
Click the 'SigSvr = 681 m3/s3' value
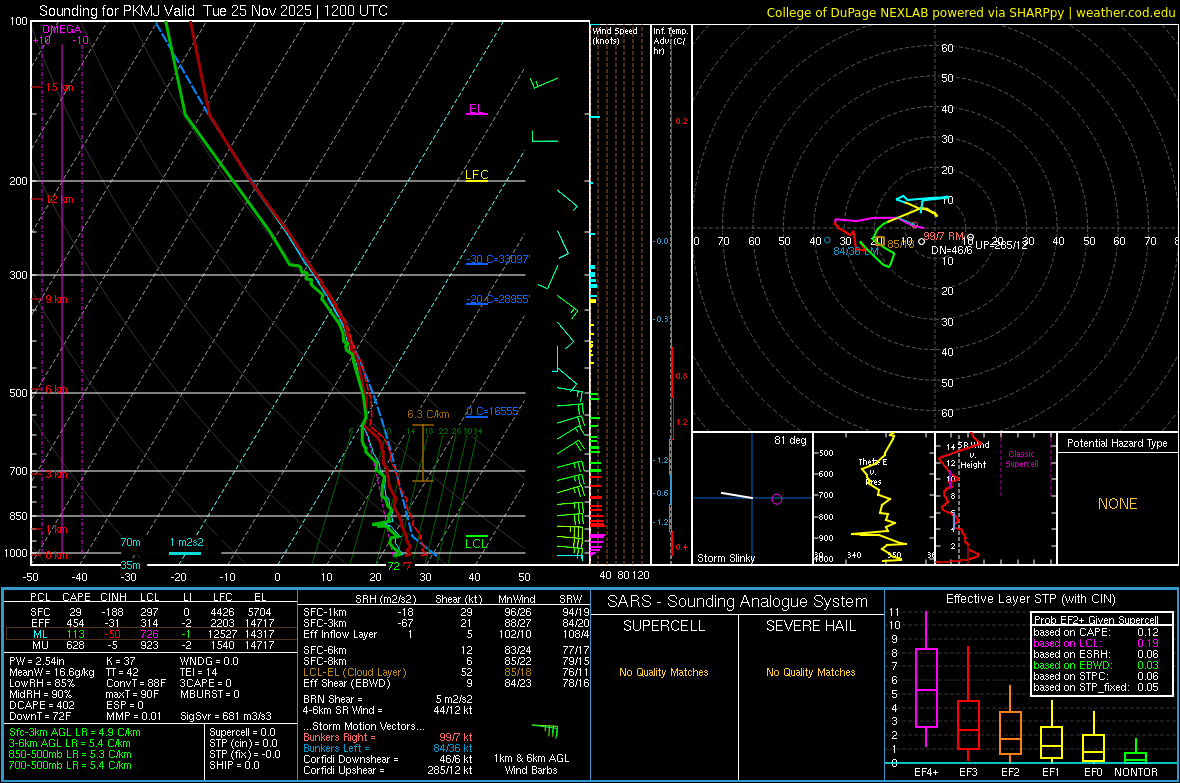[226, 716]
